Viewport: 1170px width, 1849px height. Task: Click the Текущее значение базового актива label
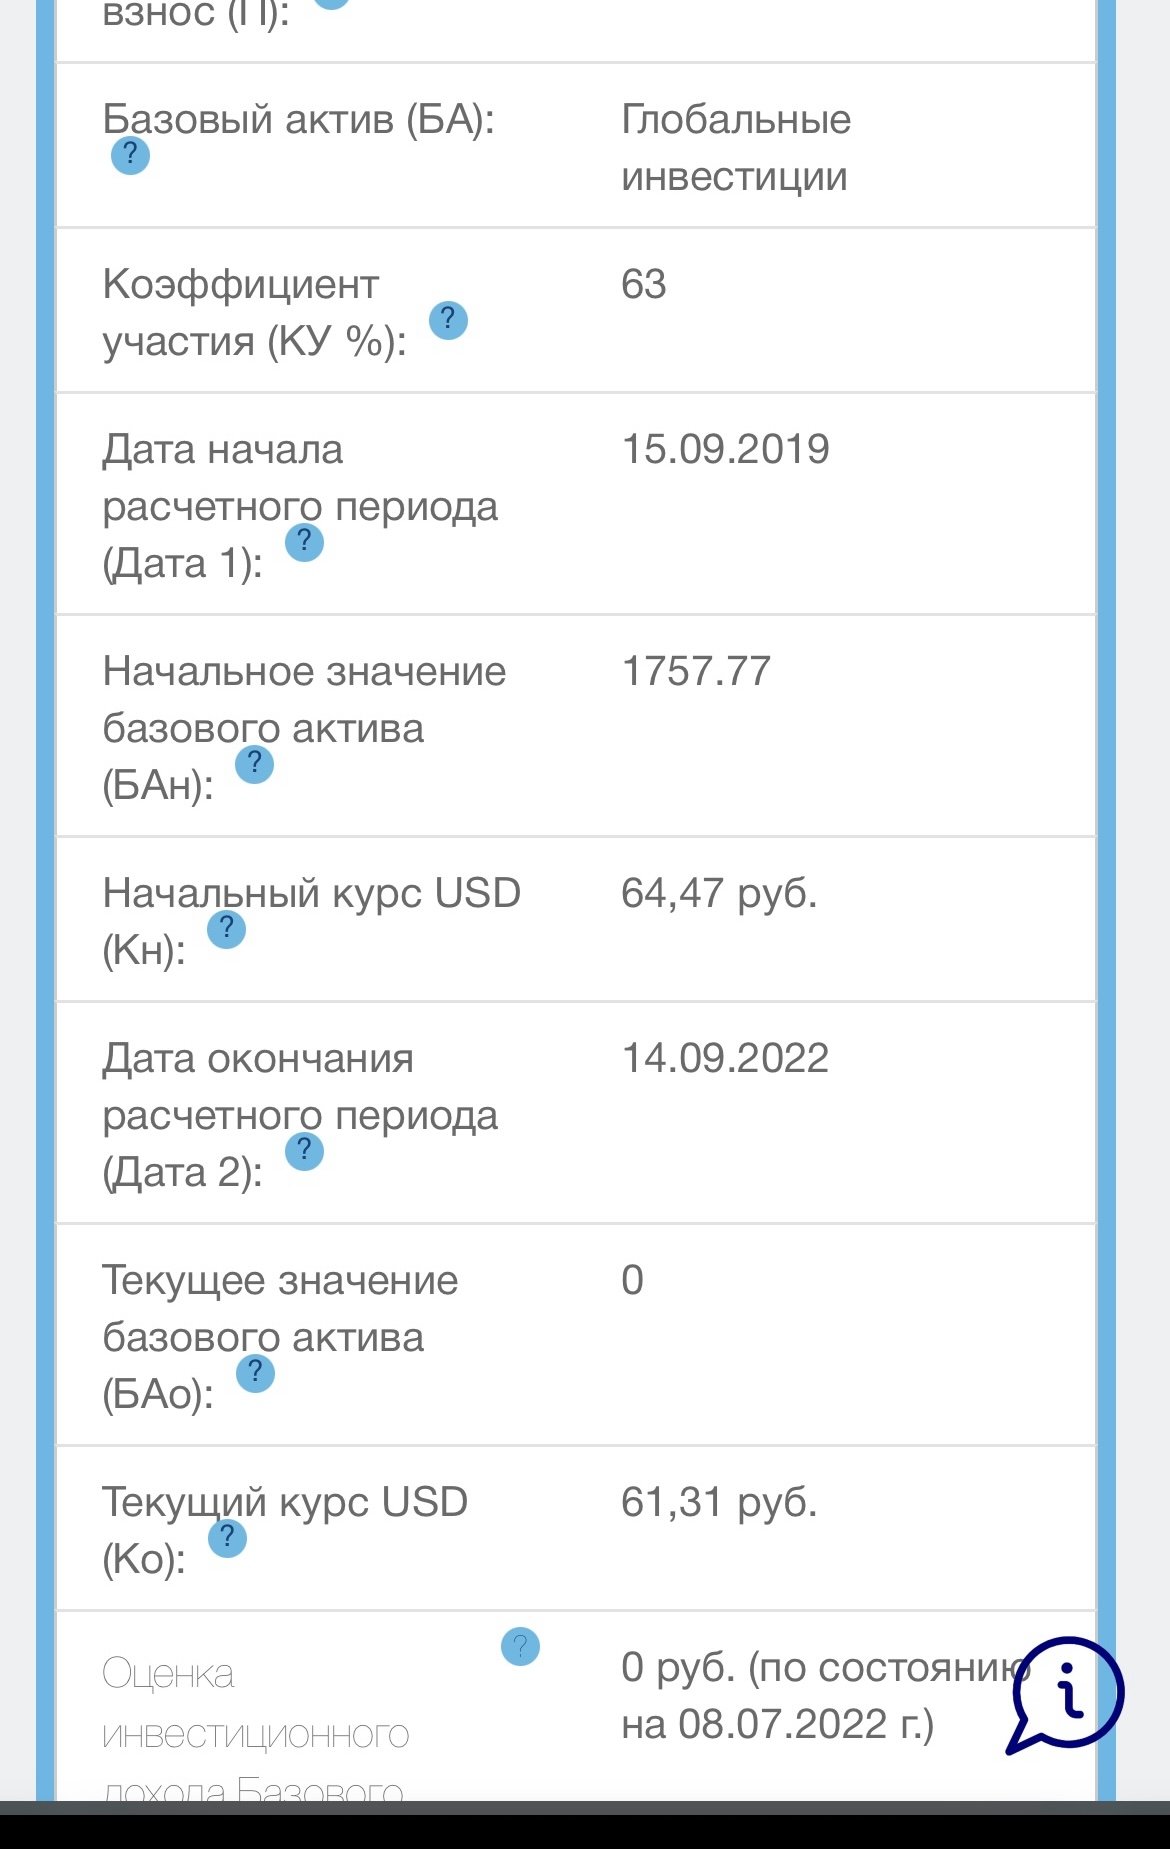(x=280, y=1309)
